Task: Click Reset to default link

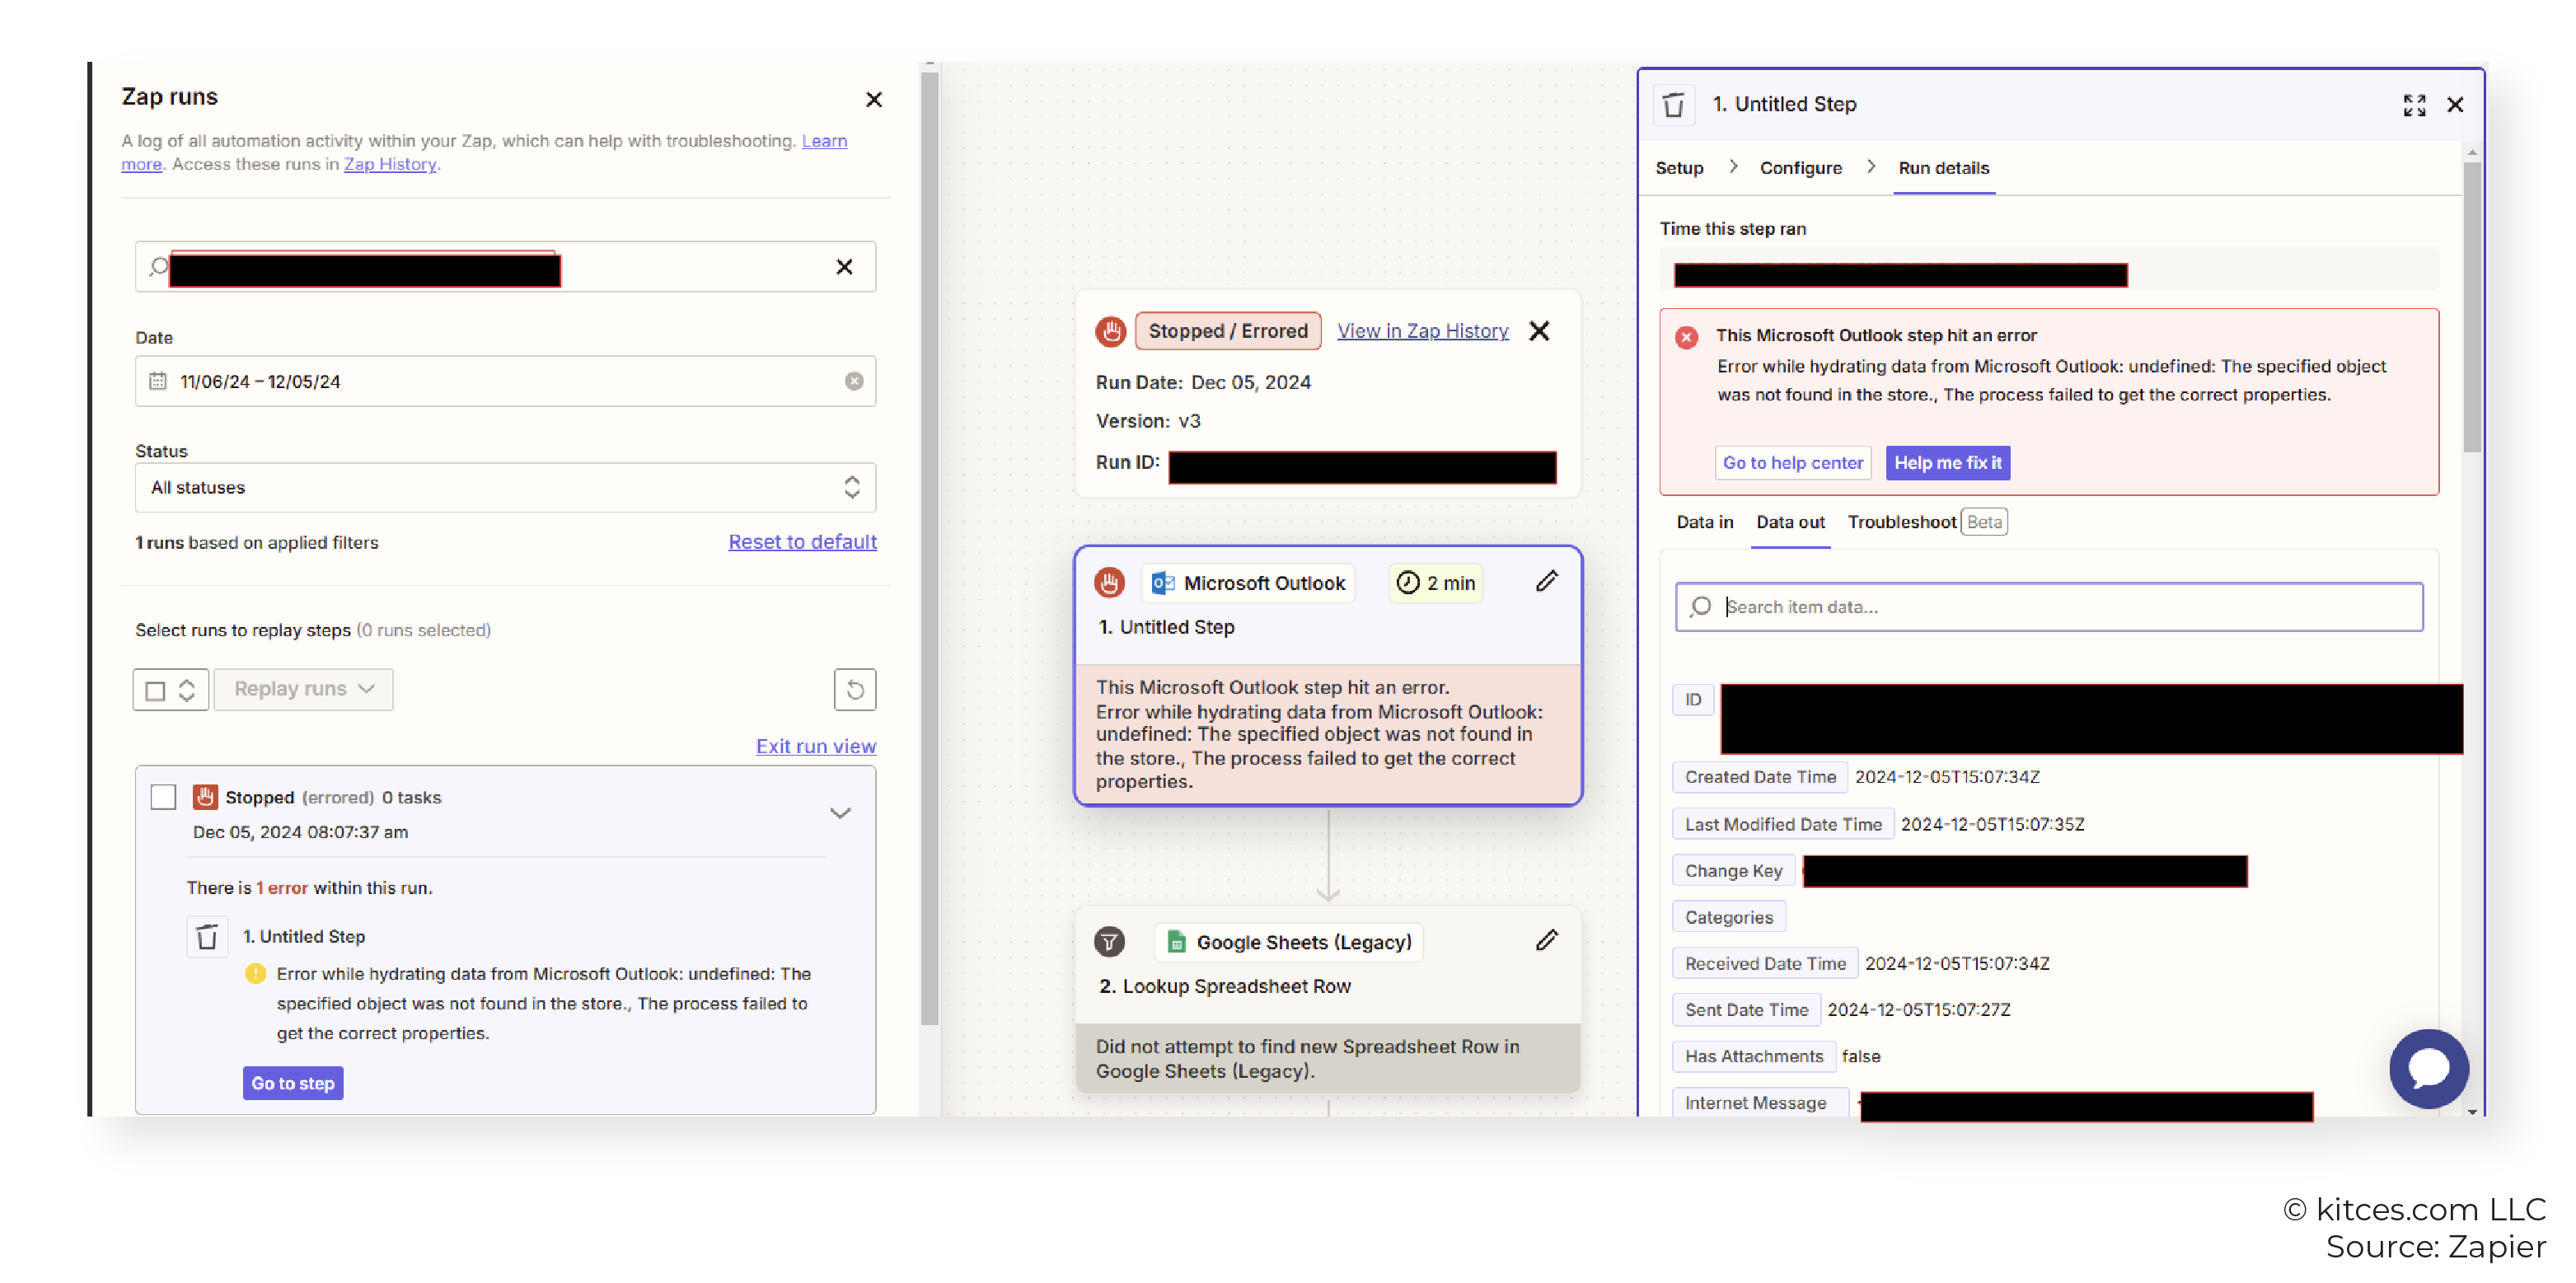Action: 802,541
